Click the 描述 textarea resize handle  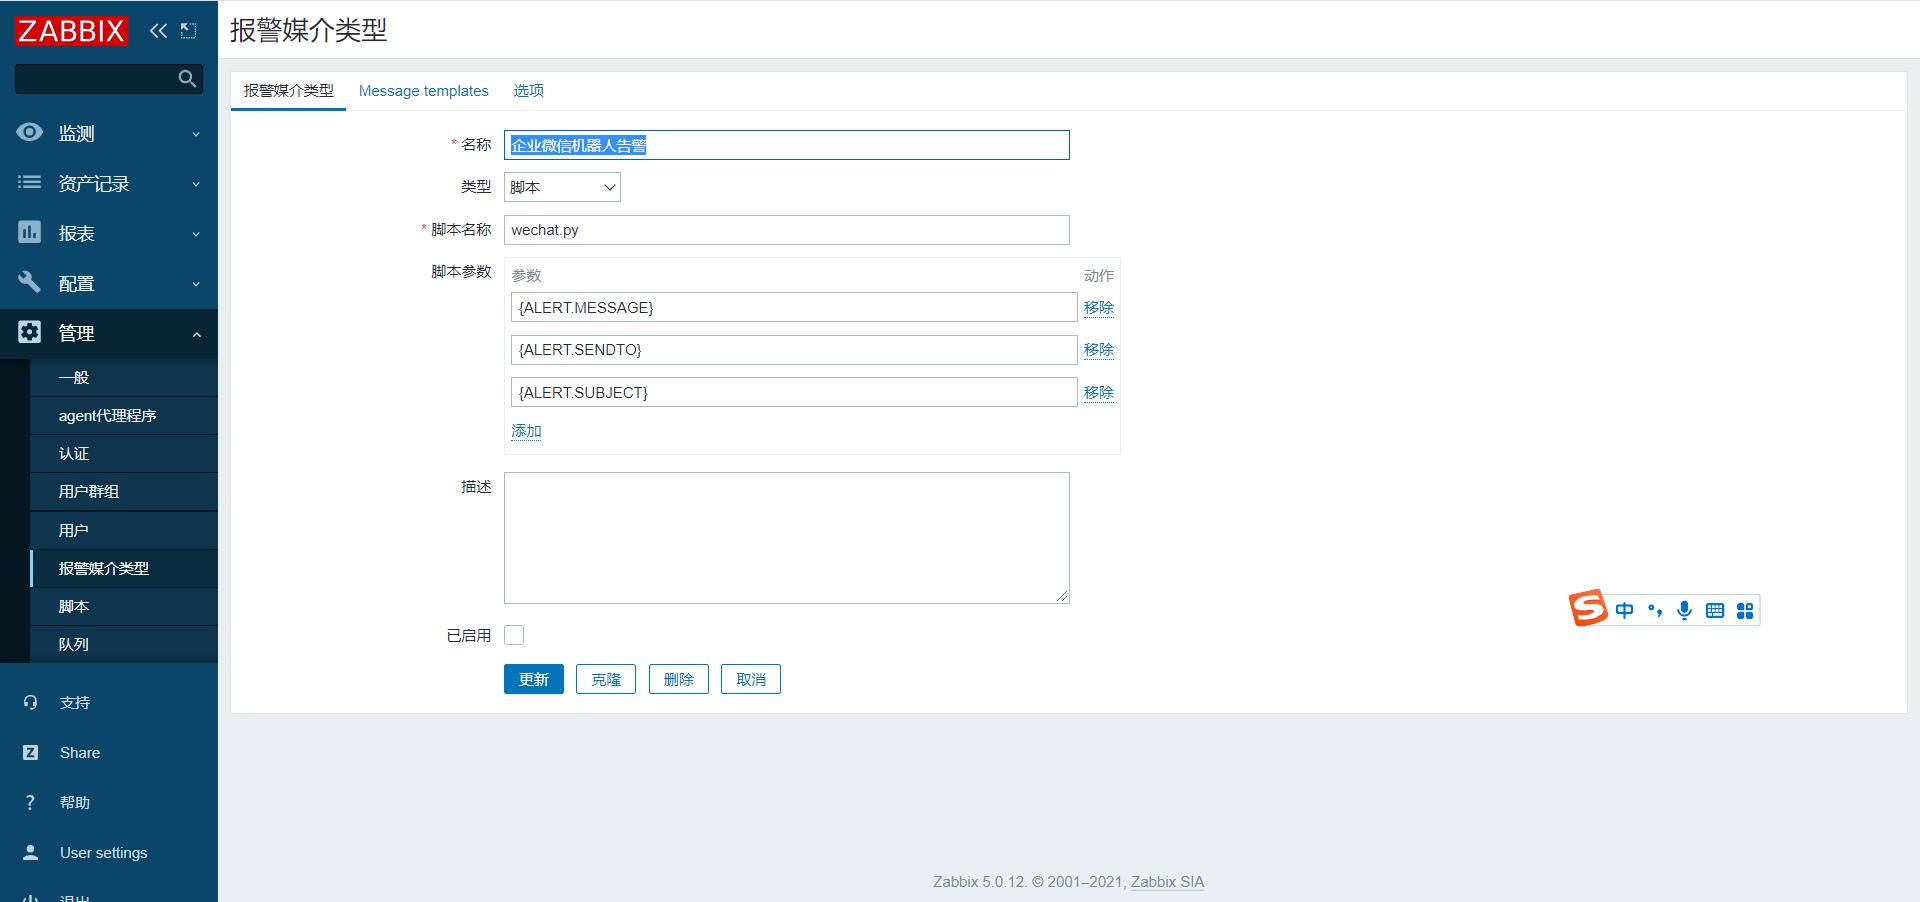pos(1062,596)
